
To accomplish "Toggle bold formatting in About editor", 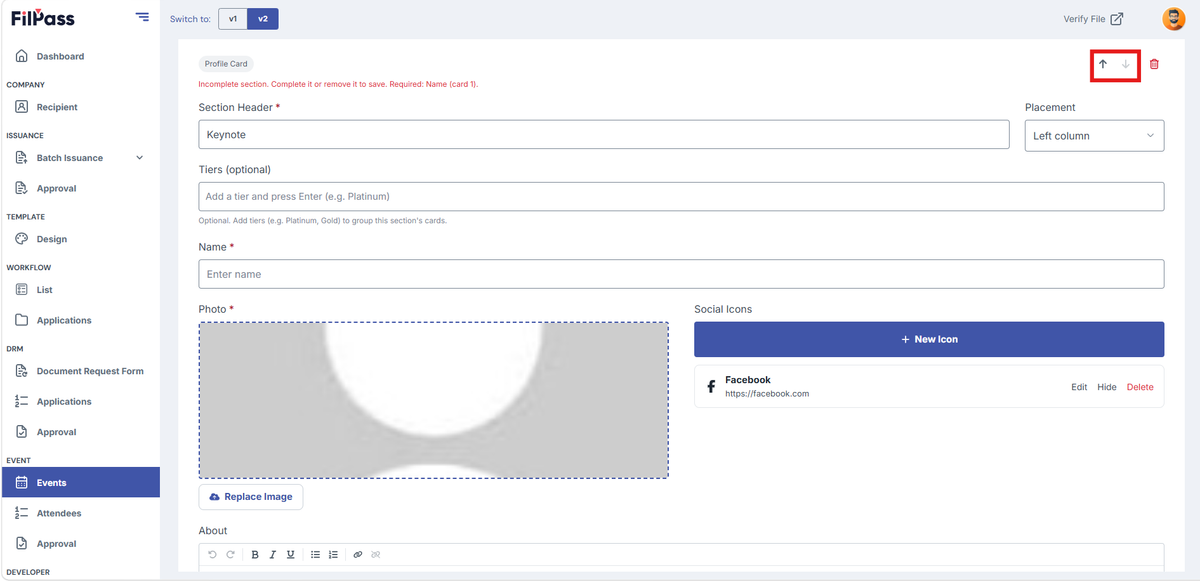I will 255,554.
